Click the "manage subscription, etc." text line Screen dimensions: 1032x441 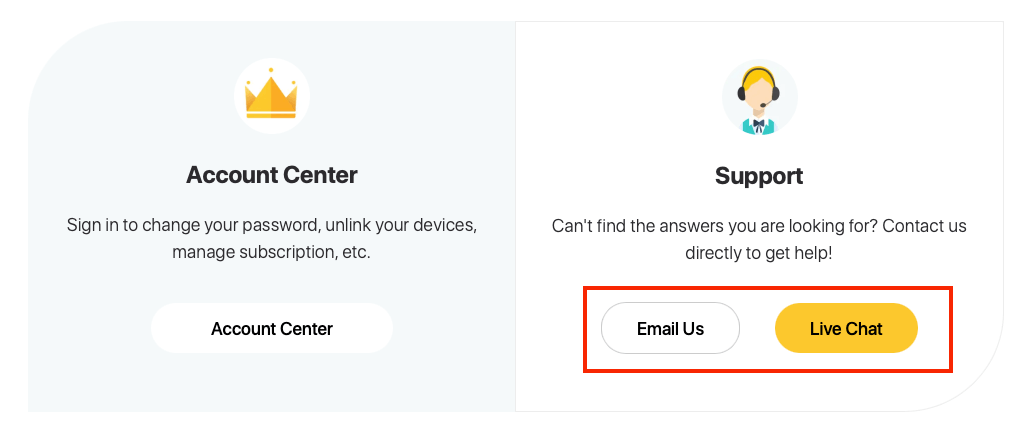pos(272,252)
